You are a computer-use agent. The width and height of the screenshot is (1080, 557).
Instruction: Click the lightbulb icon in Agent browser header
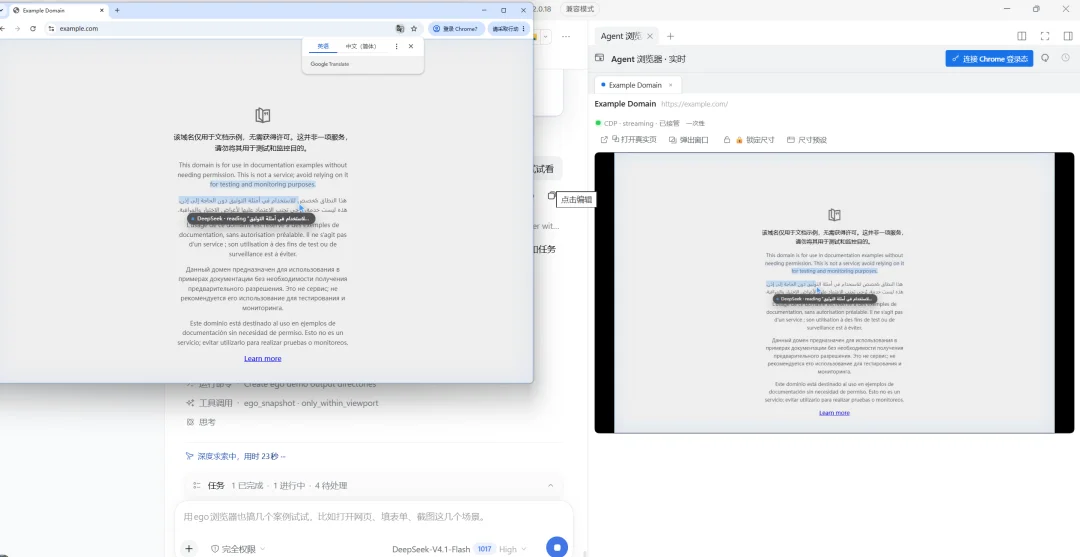point(1045,59)
